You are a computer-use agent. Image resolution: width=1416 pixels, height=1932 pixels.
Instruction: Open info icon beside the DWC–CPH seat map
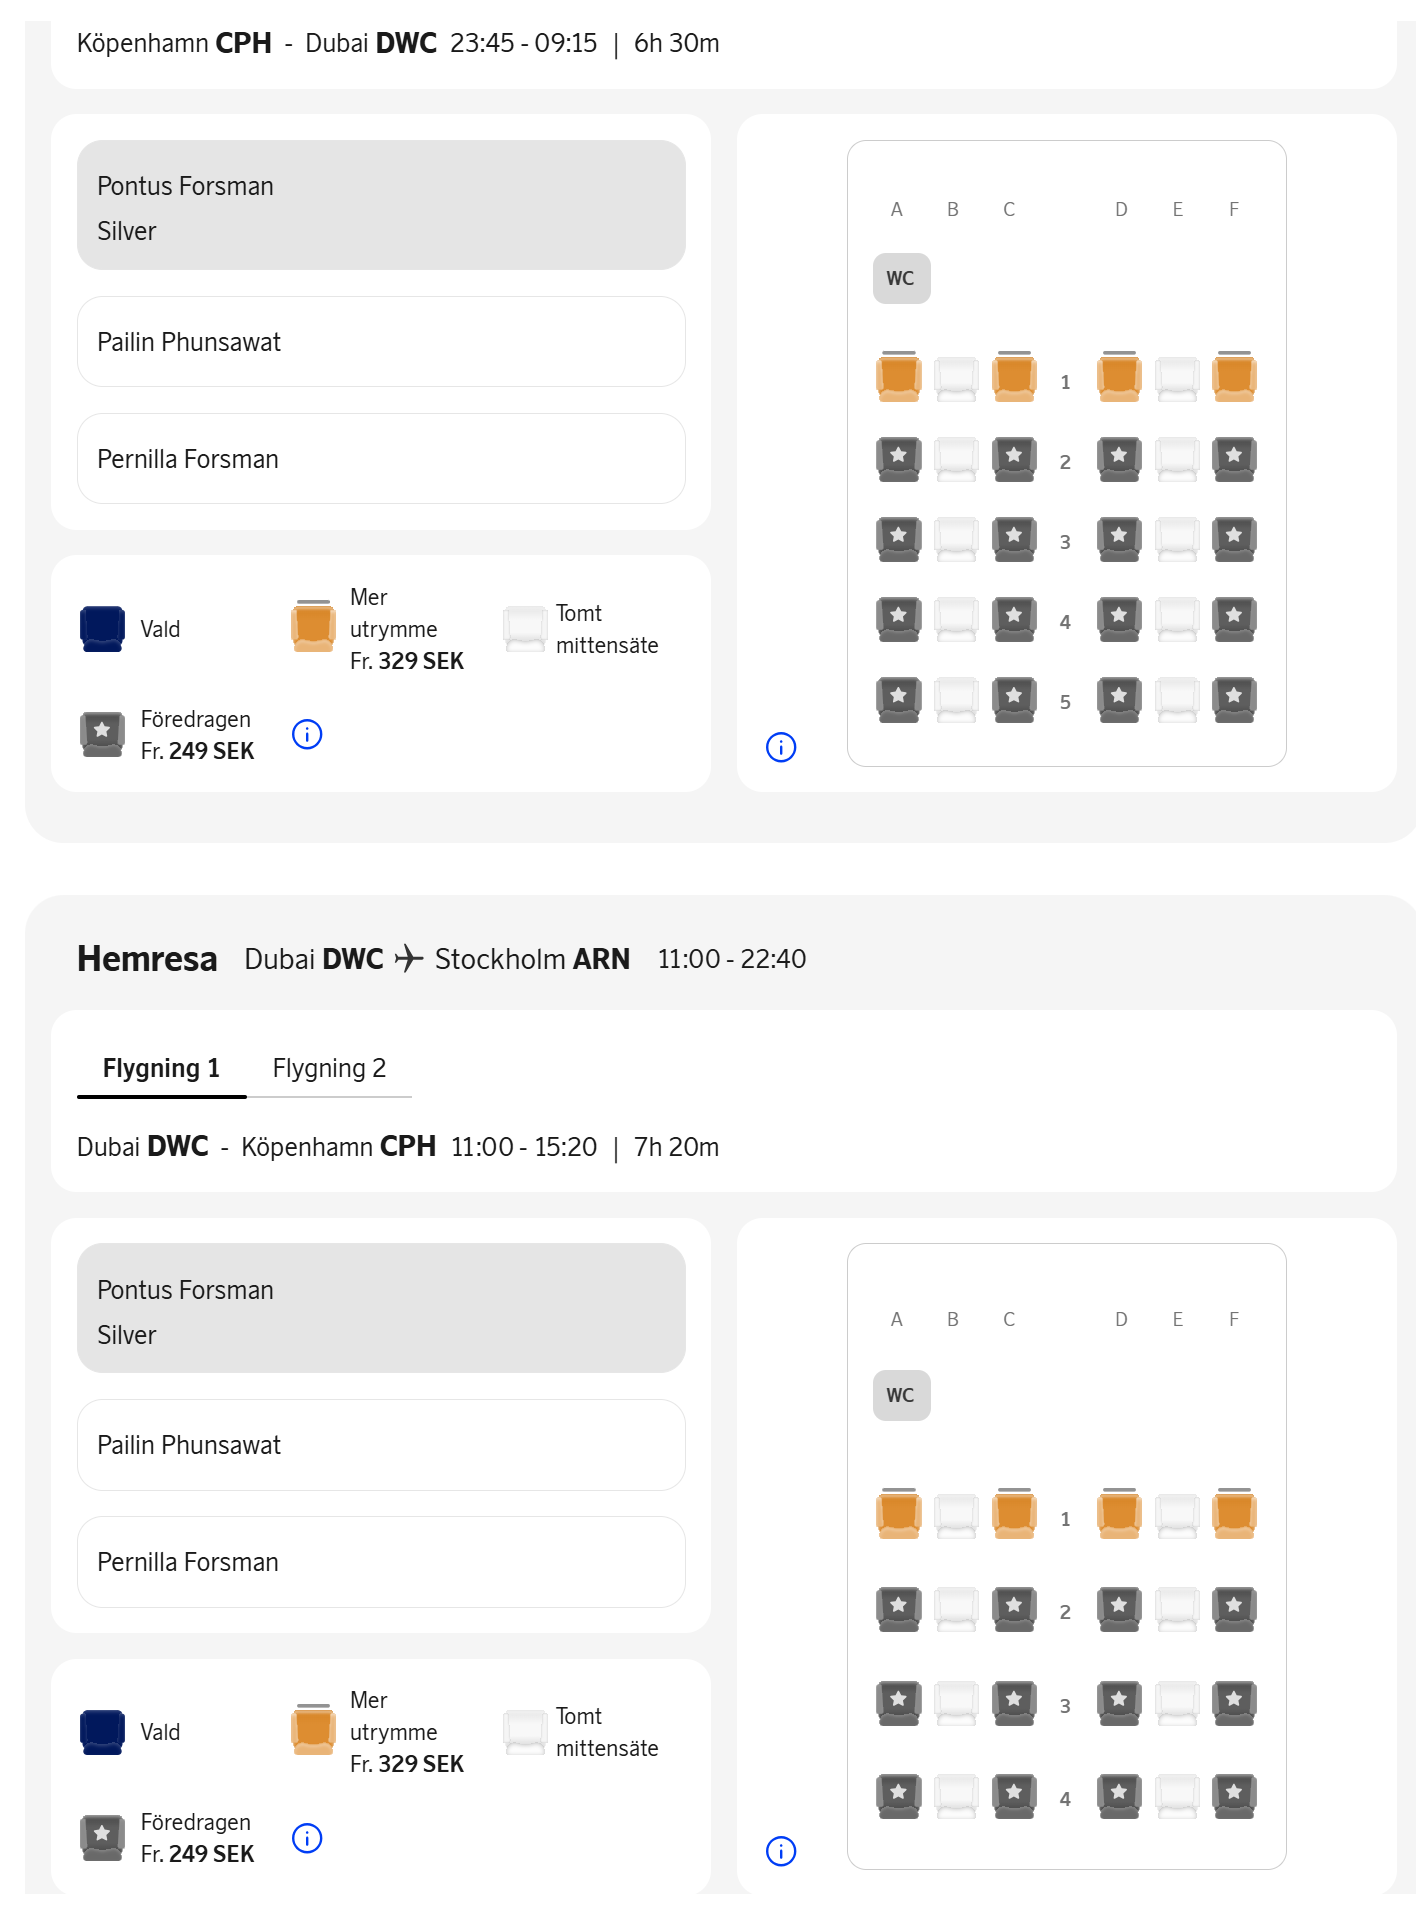coord(781,1851)
